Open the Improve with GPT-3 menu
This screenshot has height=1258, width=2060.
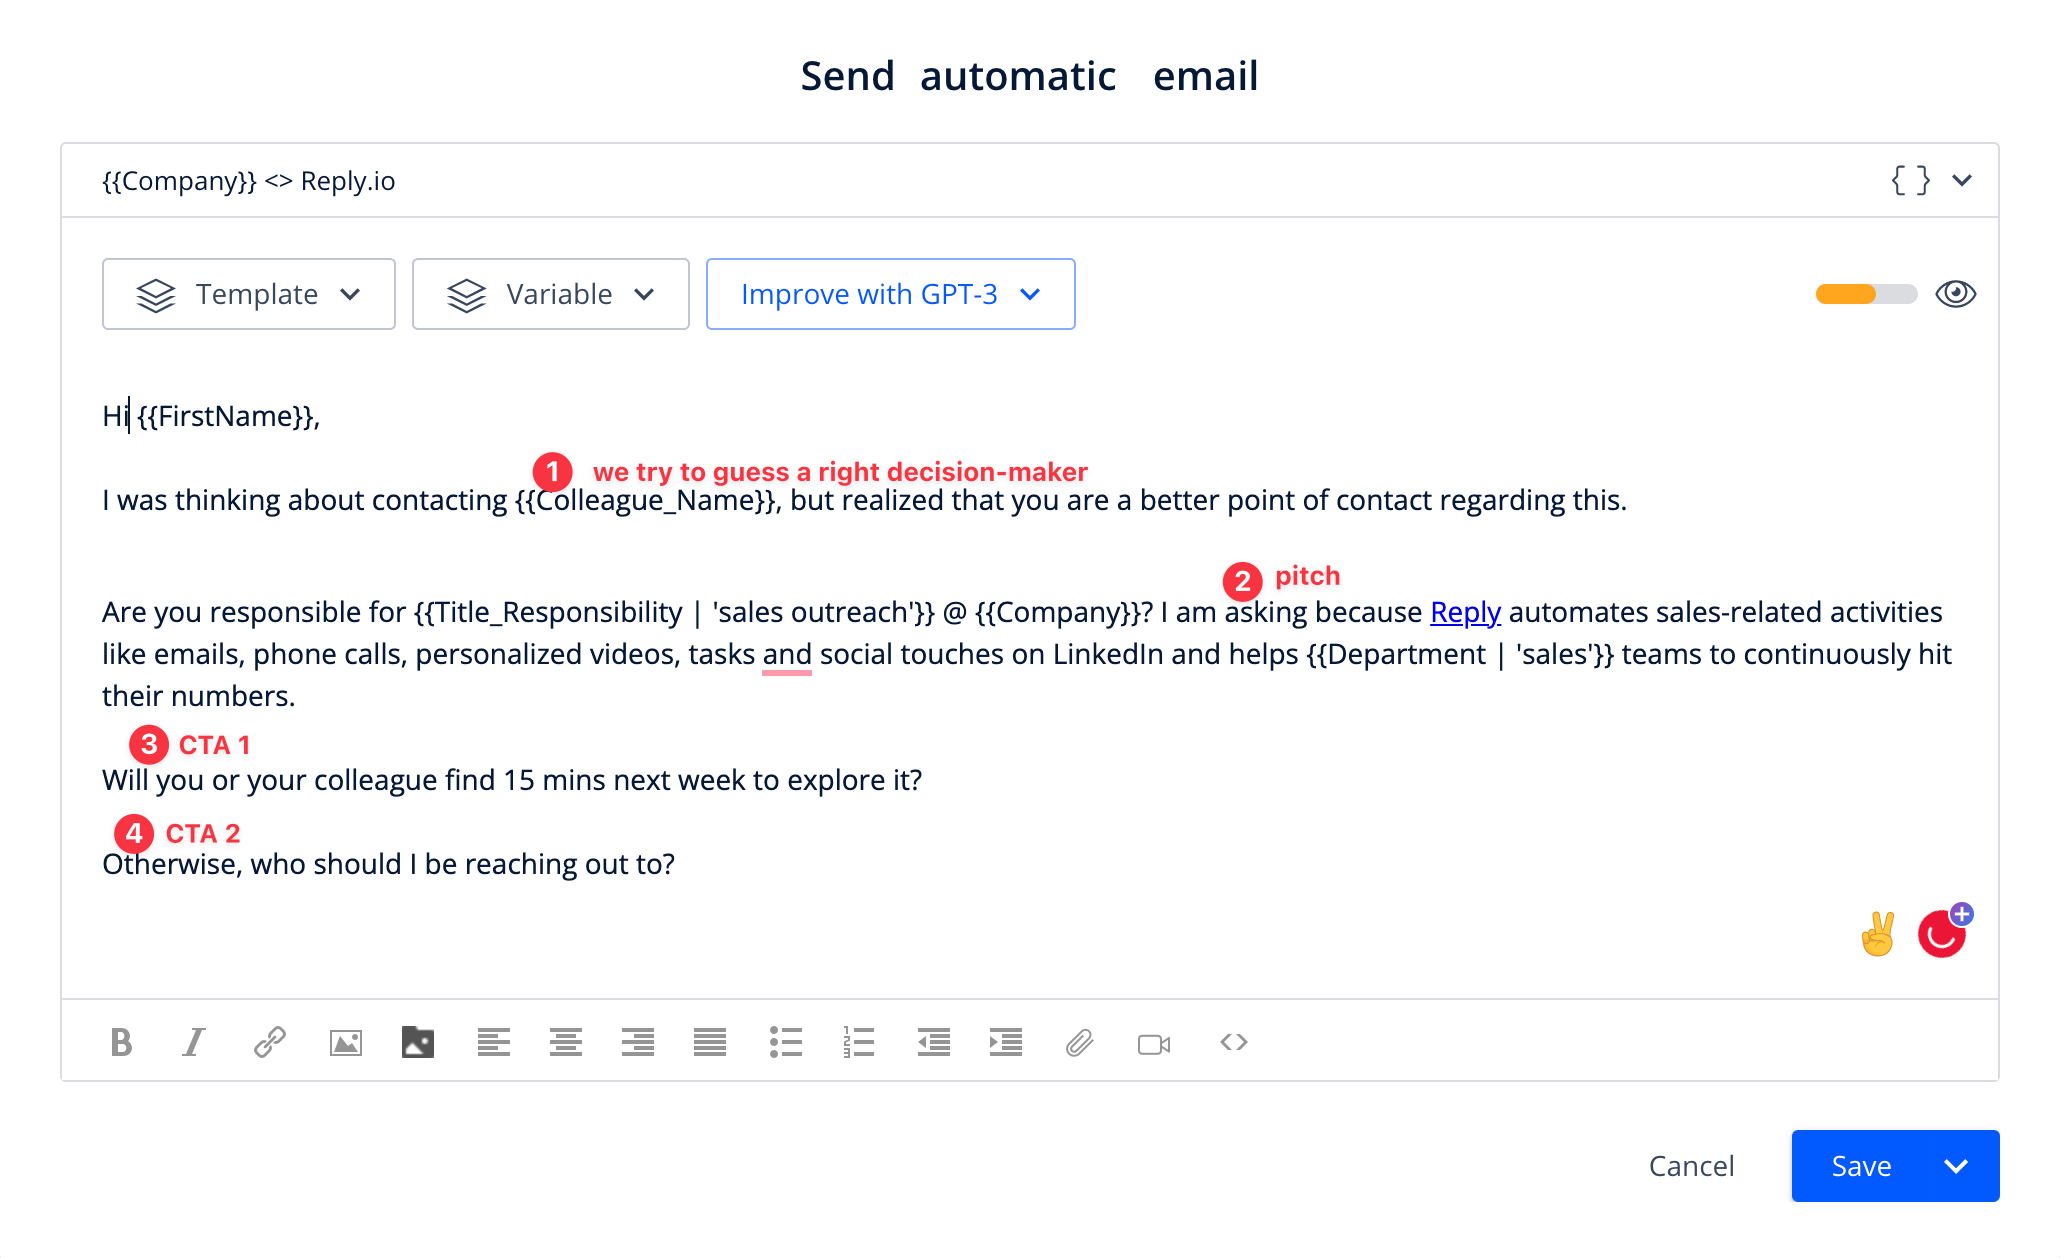[889, 293]
